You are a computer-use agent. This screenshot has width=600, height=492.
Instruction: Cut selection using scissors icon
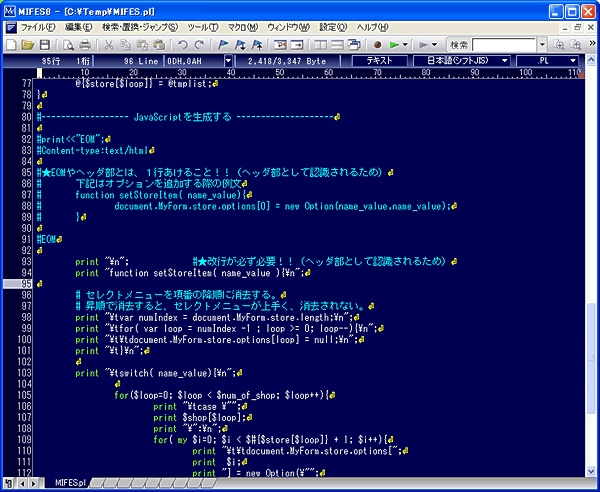click(109, 45)
